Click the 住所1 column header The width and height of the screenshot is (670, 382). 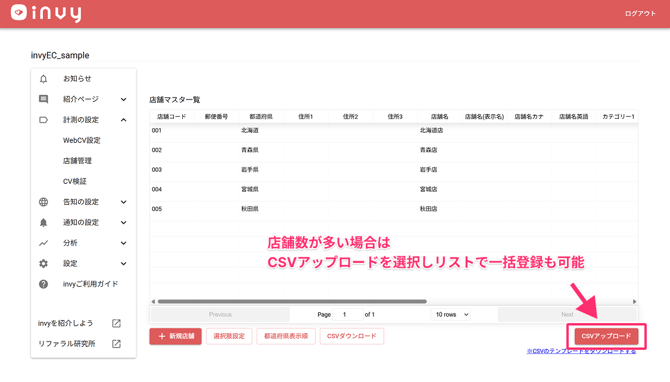click(x=306, y=117)
